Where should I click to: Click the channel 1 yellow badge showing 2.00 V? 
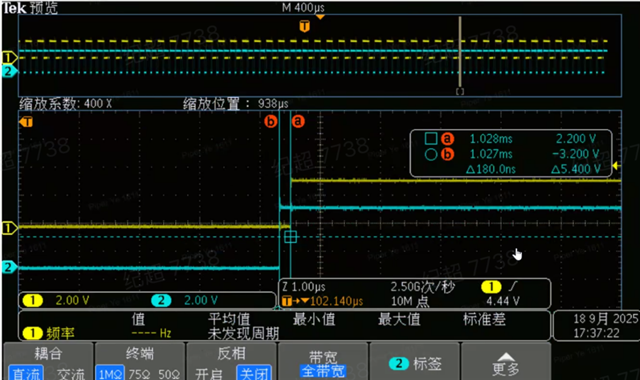pos(33,301)
